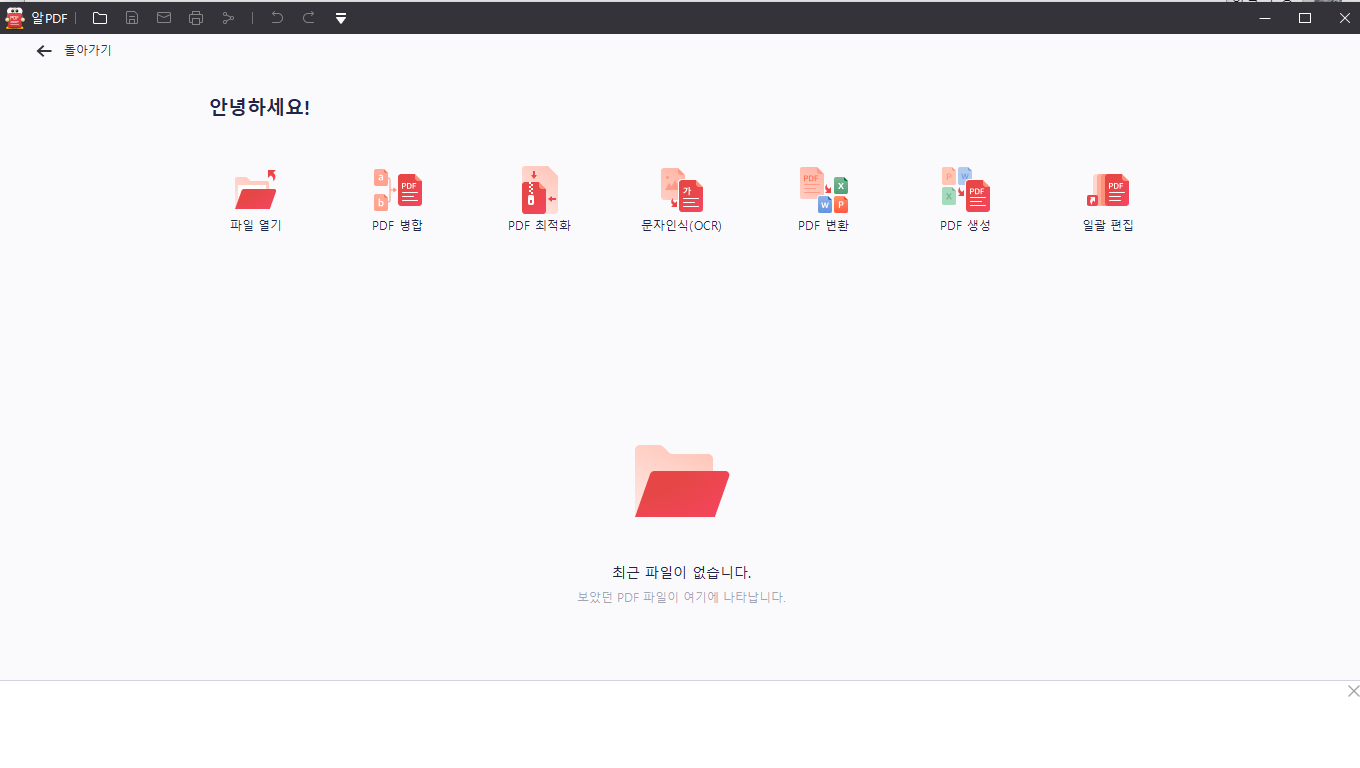Screen dimensions: 1360x768
Task: Close the bottom banner panel
Action: coord(1353,691)
